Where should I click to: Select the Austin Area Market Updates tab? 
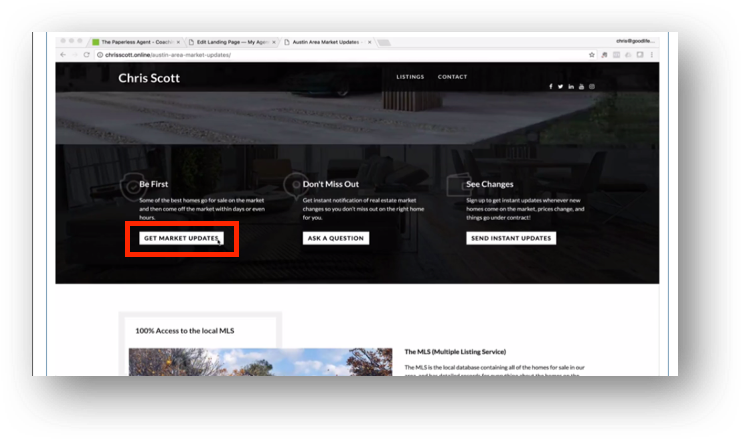(327, 42)
